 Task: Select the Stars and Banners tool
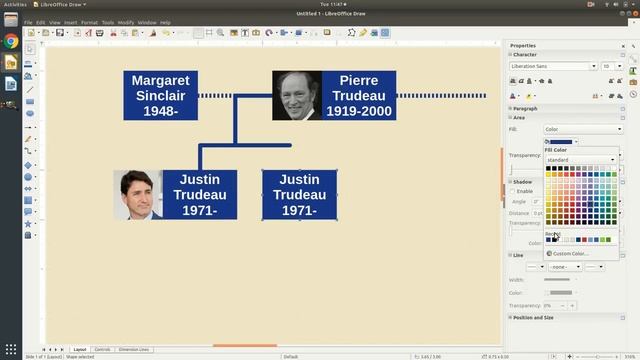[28, 224]
